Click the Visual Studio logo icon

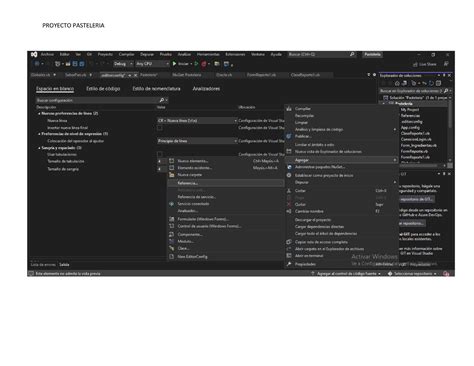[34, 54]
